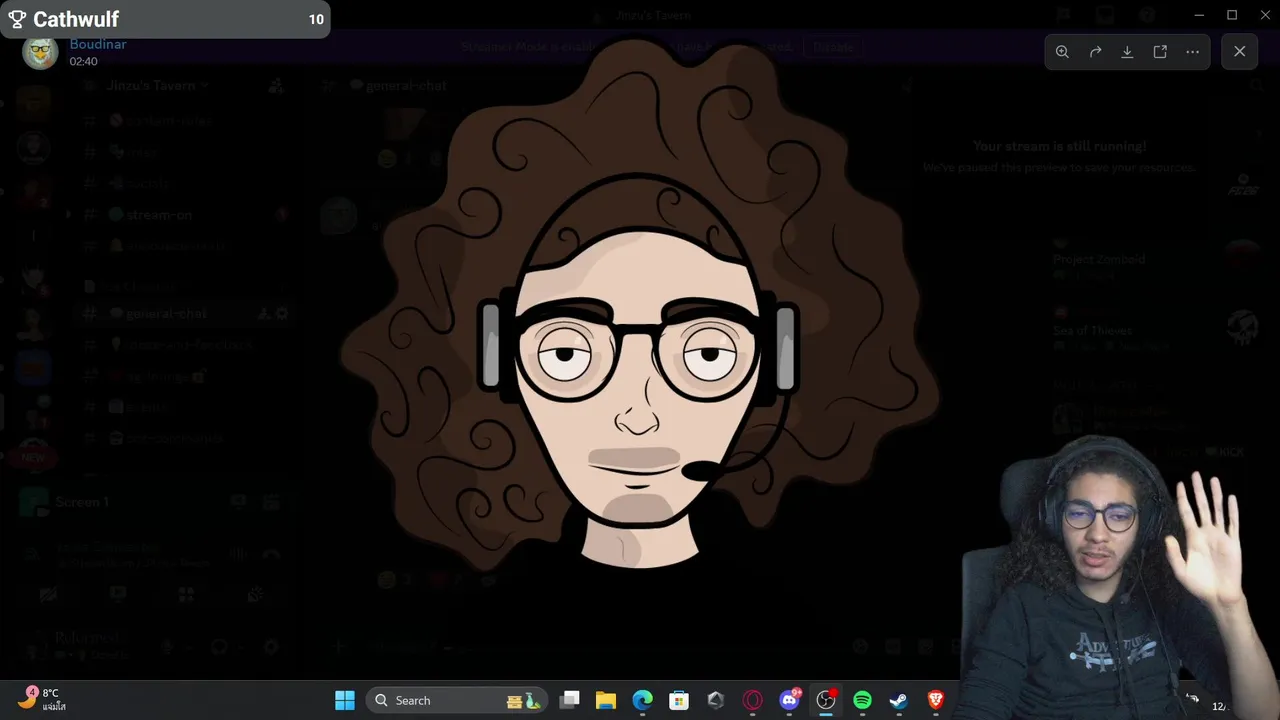Open the Windows Start menu

tap(345, 700)
